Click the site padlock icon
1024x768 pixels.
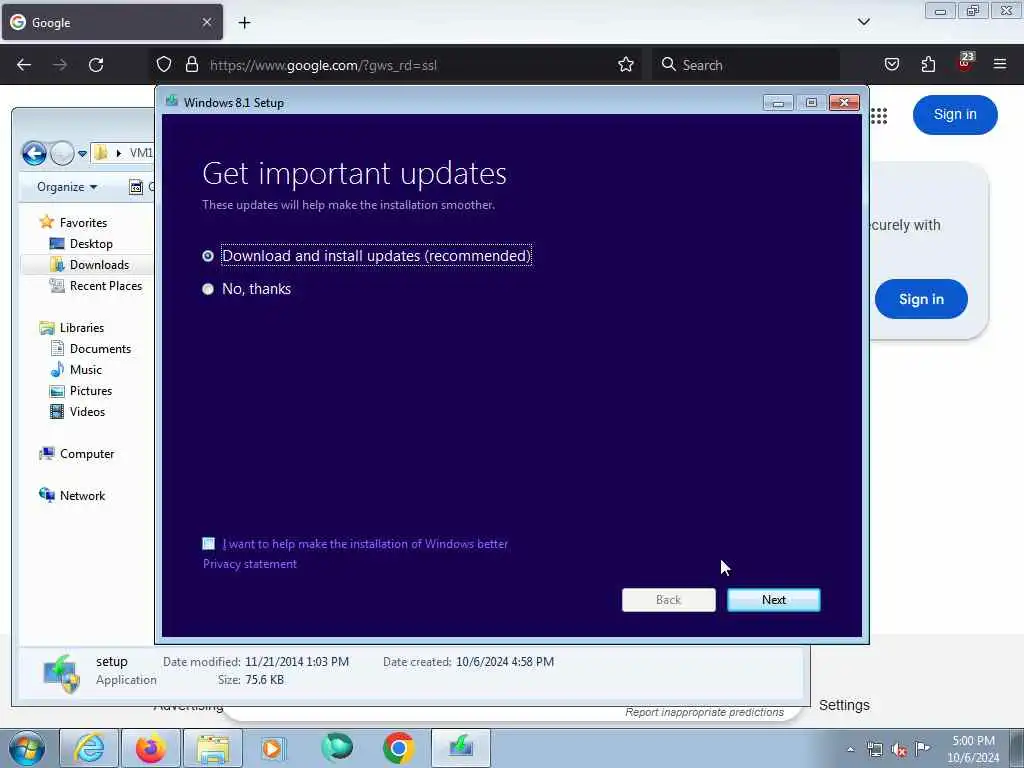pyautogui.click(x=191, y=65)
